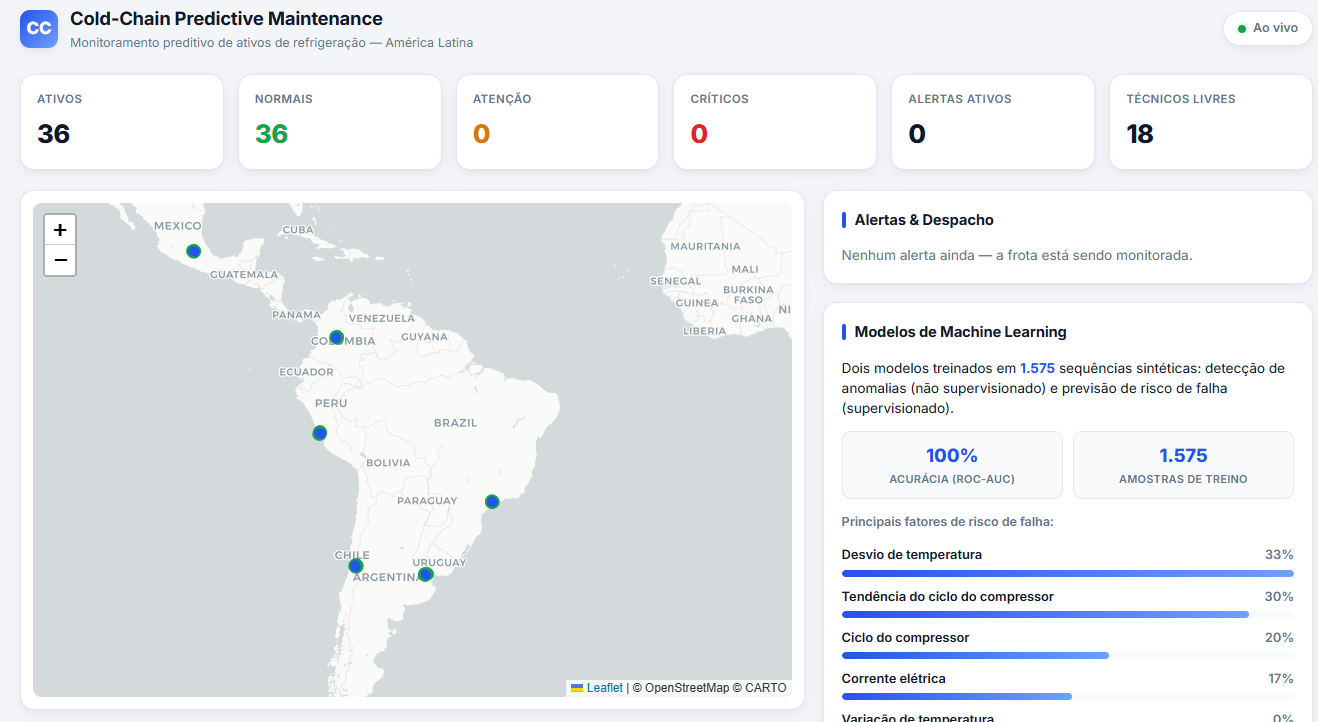Image resolution: width=1318 pixels, height=722 pixels.
Task: Zoom out on the map
Action: [60, 260]
